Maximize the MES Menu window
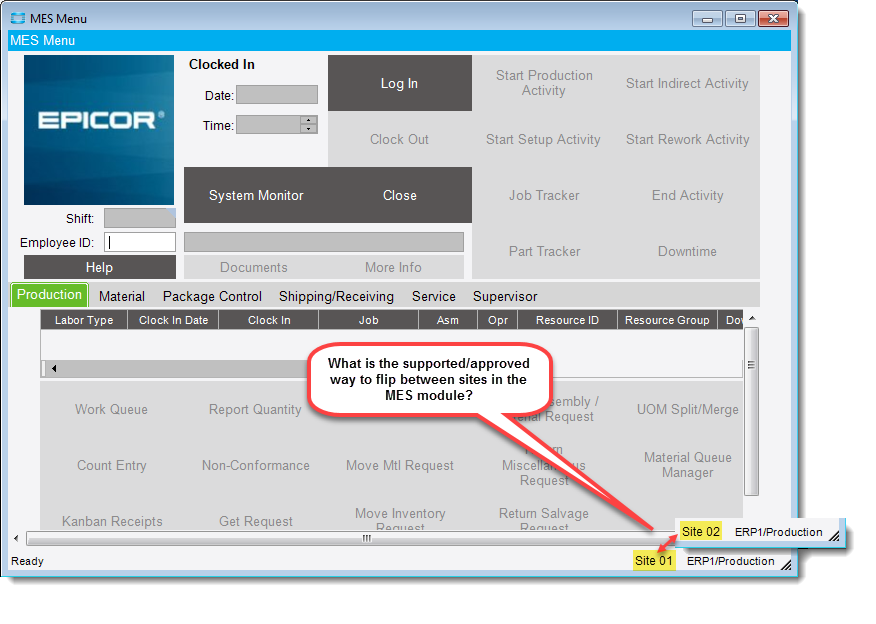The height and width of the screenshot is (624, 876). click(740, 19)
